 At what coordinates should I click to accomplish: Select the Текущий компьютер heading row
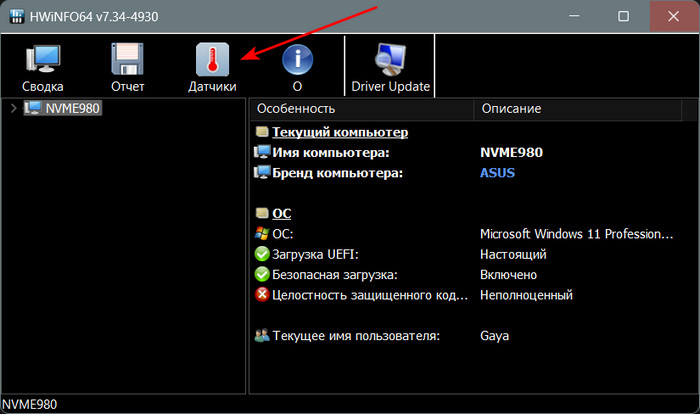tap(340, 132)
